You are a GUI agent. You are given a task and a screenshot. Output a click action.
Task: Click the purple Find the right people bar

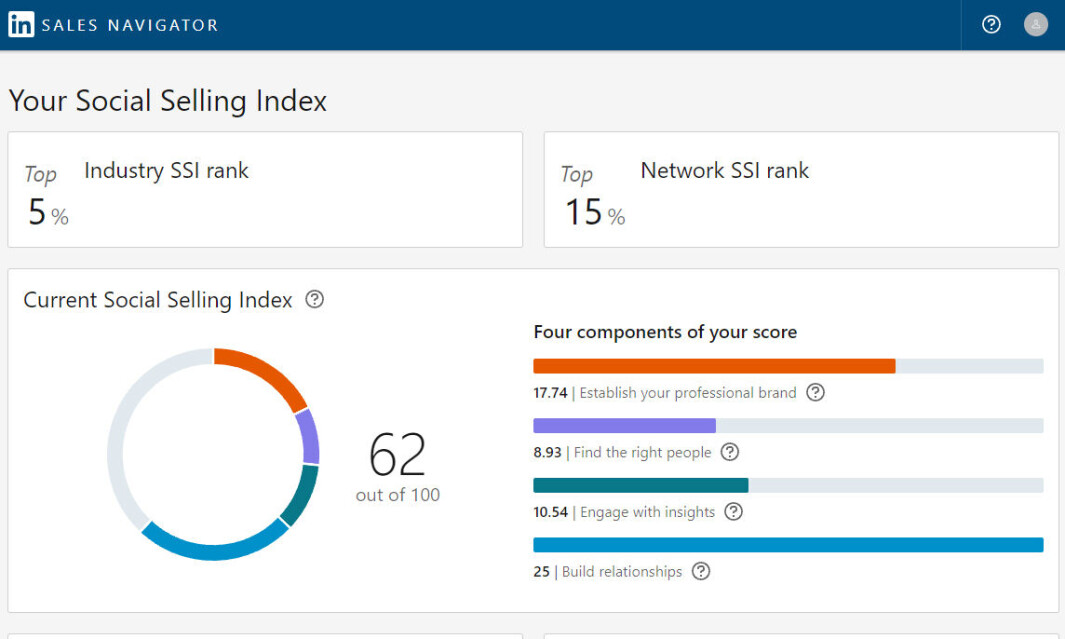coord(624,426)
